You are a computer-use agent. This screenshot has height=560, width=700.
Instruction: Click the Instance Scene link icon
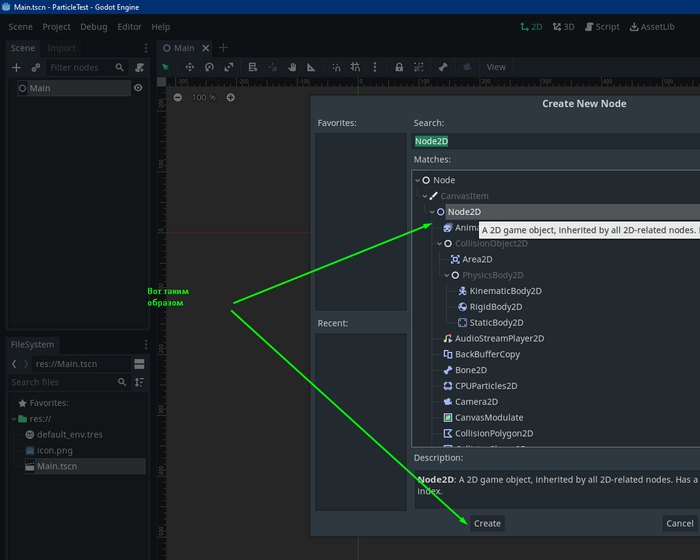click(x=36, y=68)
